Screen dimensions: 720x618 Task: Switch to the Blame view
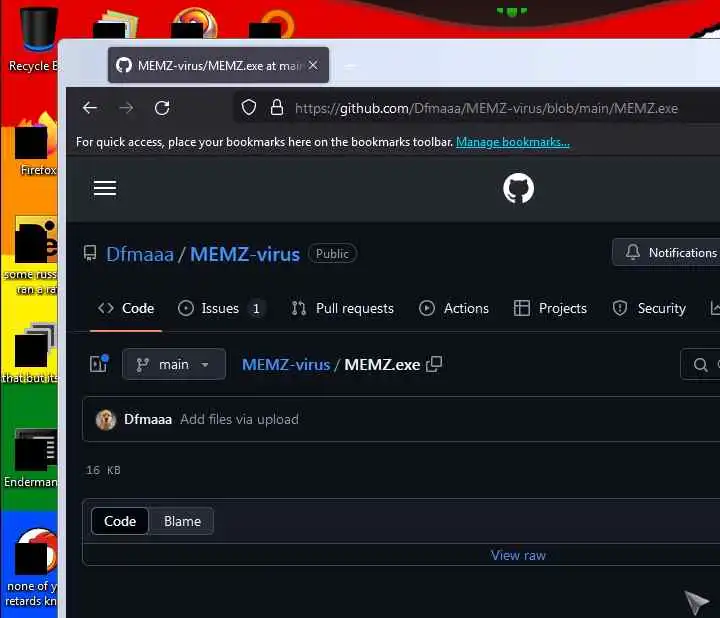tap(182, 521)
